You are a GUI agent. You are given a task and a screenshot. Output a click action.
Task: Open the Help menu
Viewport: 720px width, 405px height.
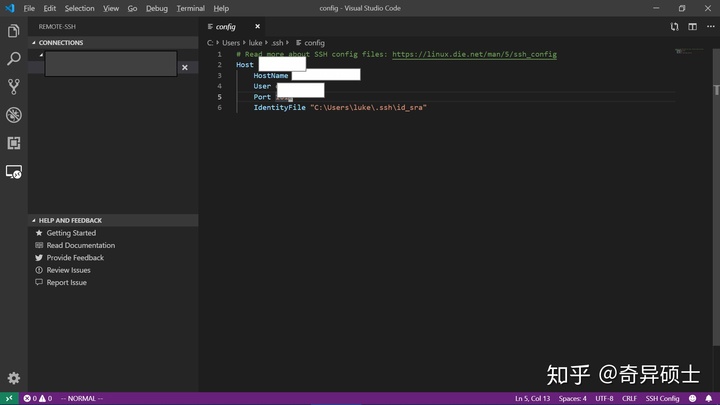pyautogui.click(x=221, y=8)
